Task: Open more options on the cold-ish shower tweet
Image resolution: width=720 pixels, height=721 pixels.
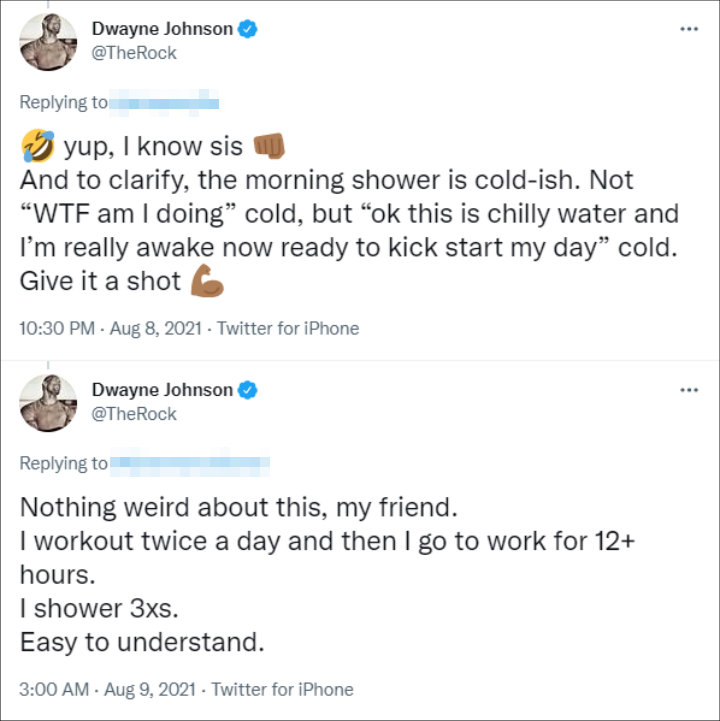Action: click(688, 29)
